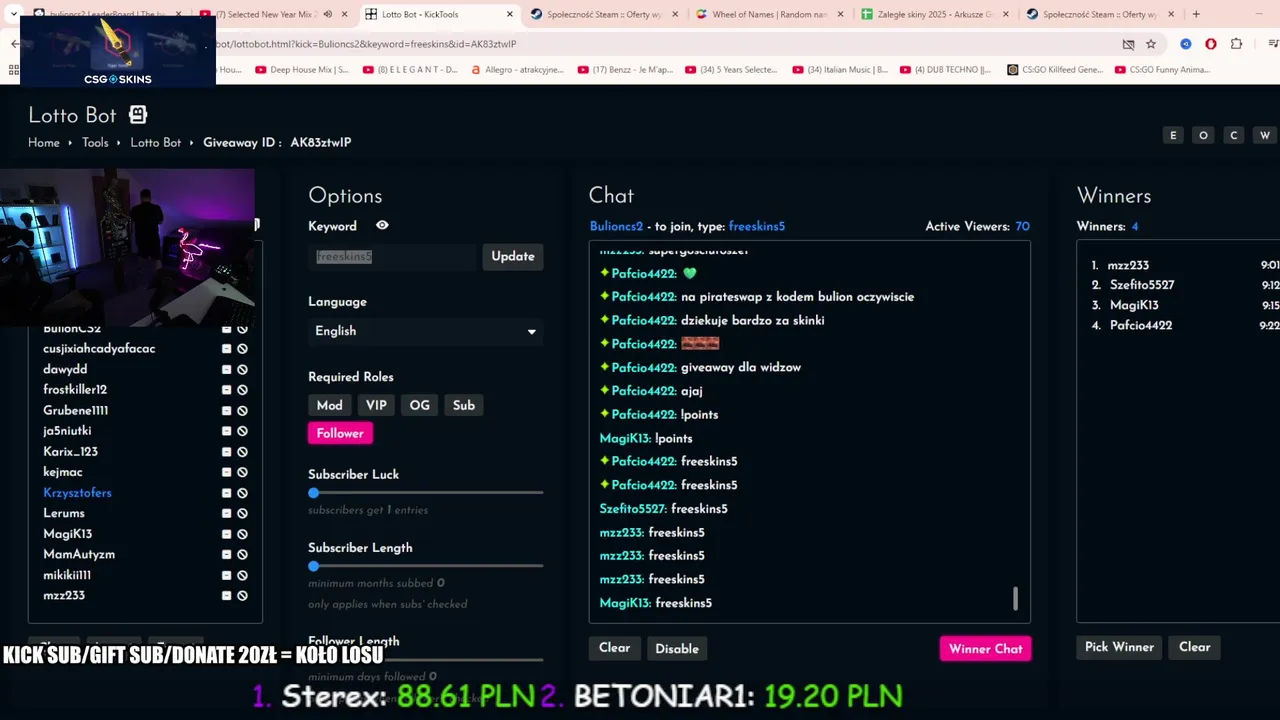Screen dimensions: 1280x720
Task: Toggle keyword visibility eye icon
Action: (382, 226)
